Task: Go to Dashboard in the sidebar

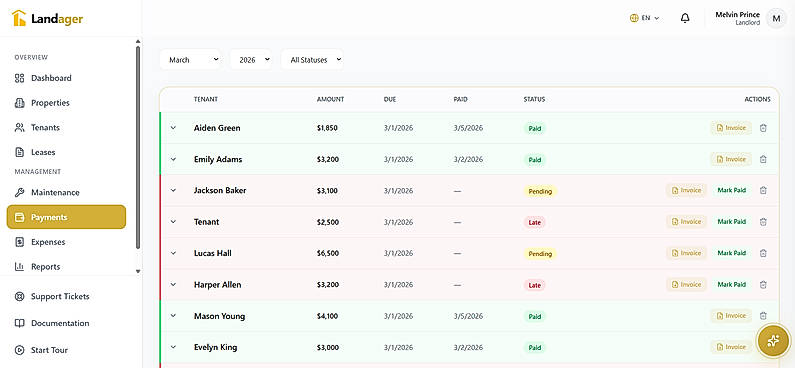Action: coord(66,78)
